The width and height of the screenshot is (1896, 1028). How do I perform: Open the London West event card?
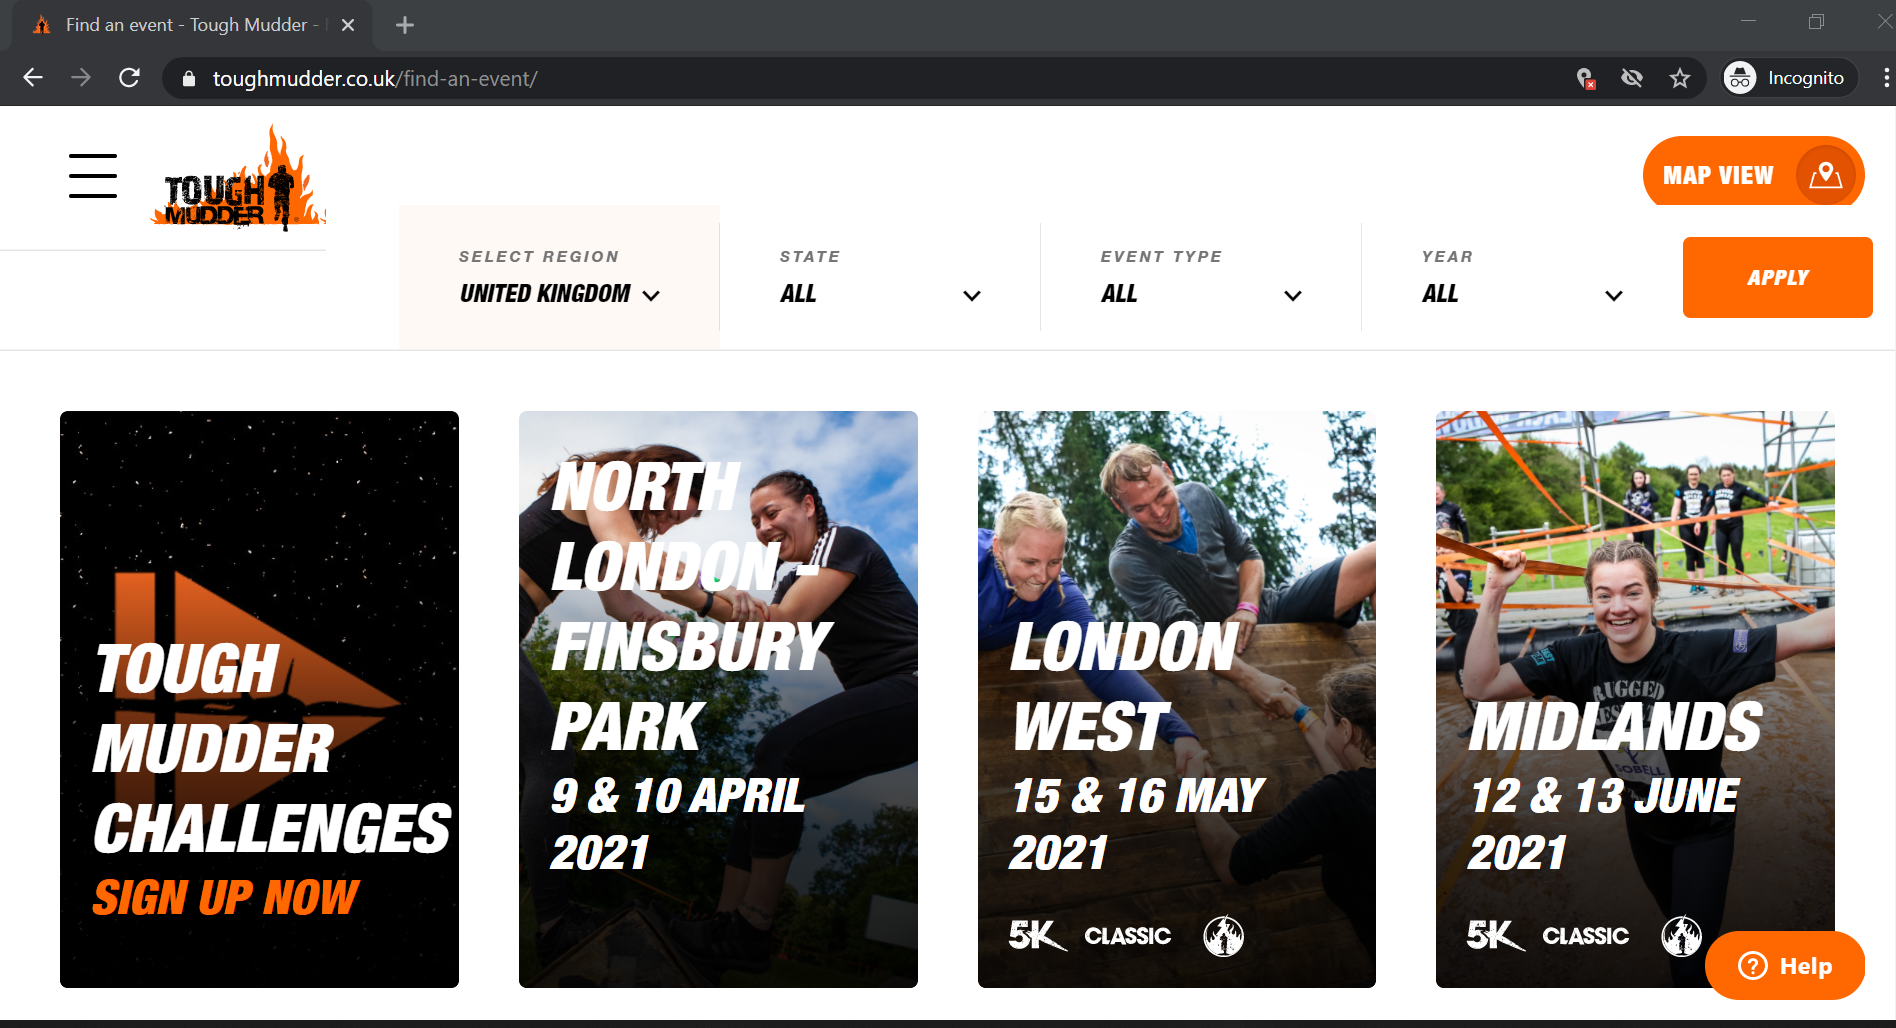tap(1177, 699)
